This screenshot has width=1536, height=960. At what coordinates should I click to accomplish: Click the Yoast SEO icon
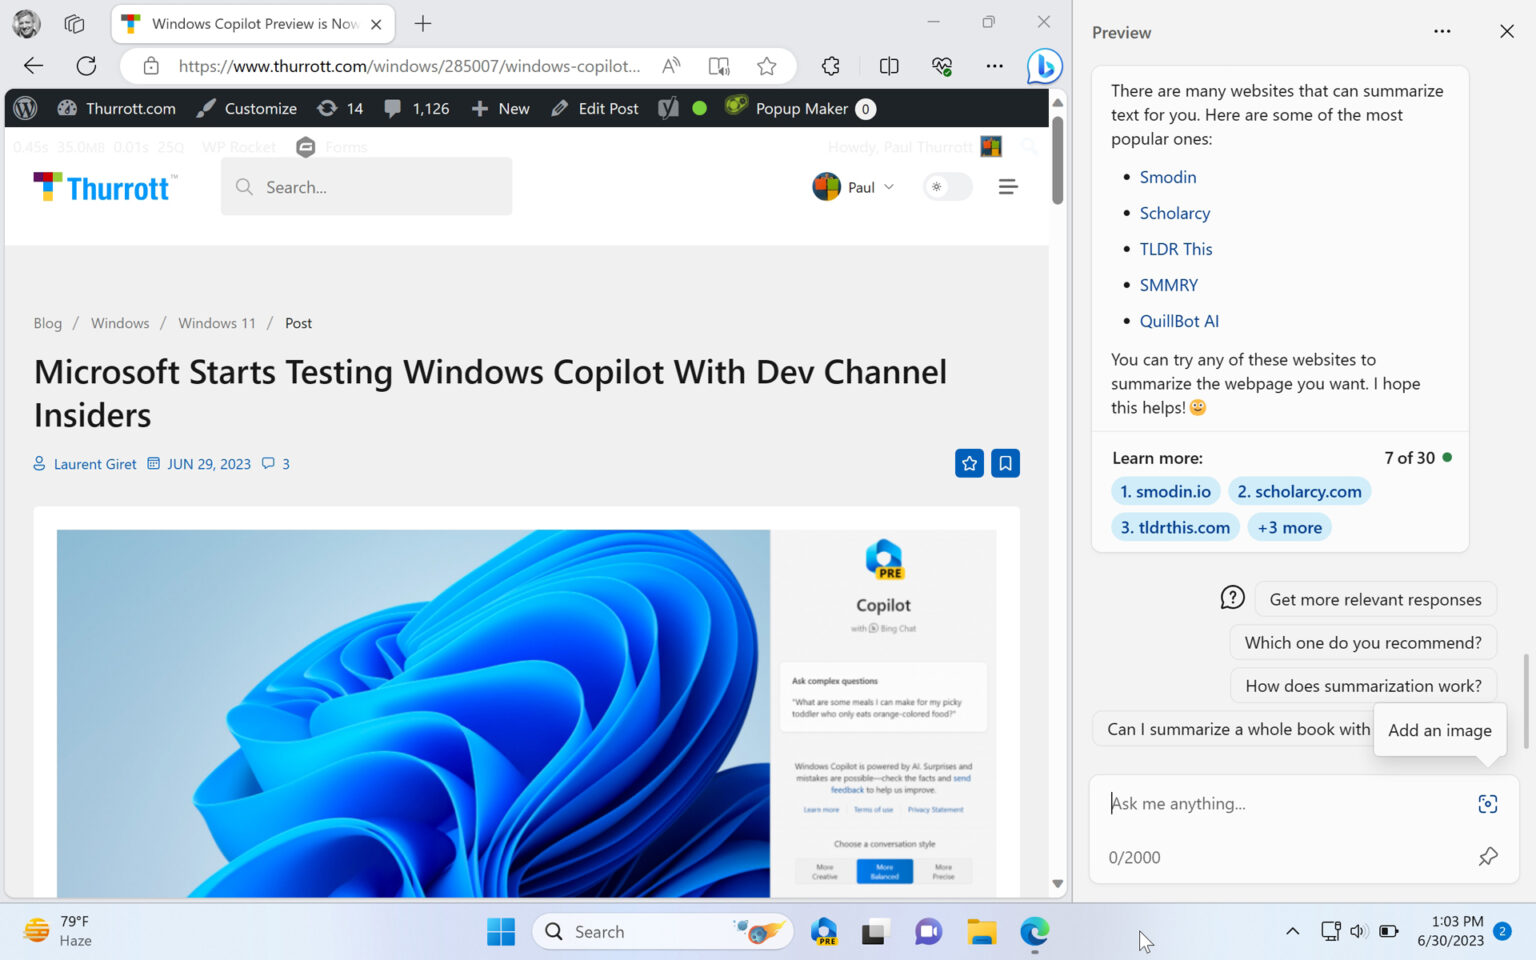click(x=668, y=108)
